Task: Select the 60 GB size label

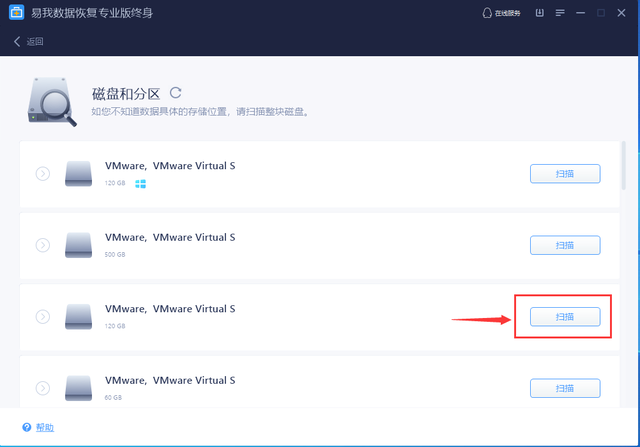Action: click(x=113, y=397)
